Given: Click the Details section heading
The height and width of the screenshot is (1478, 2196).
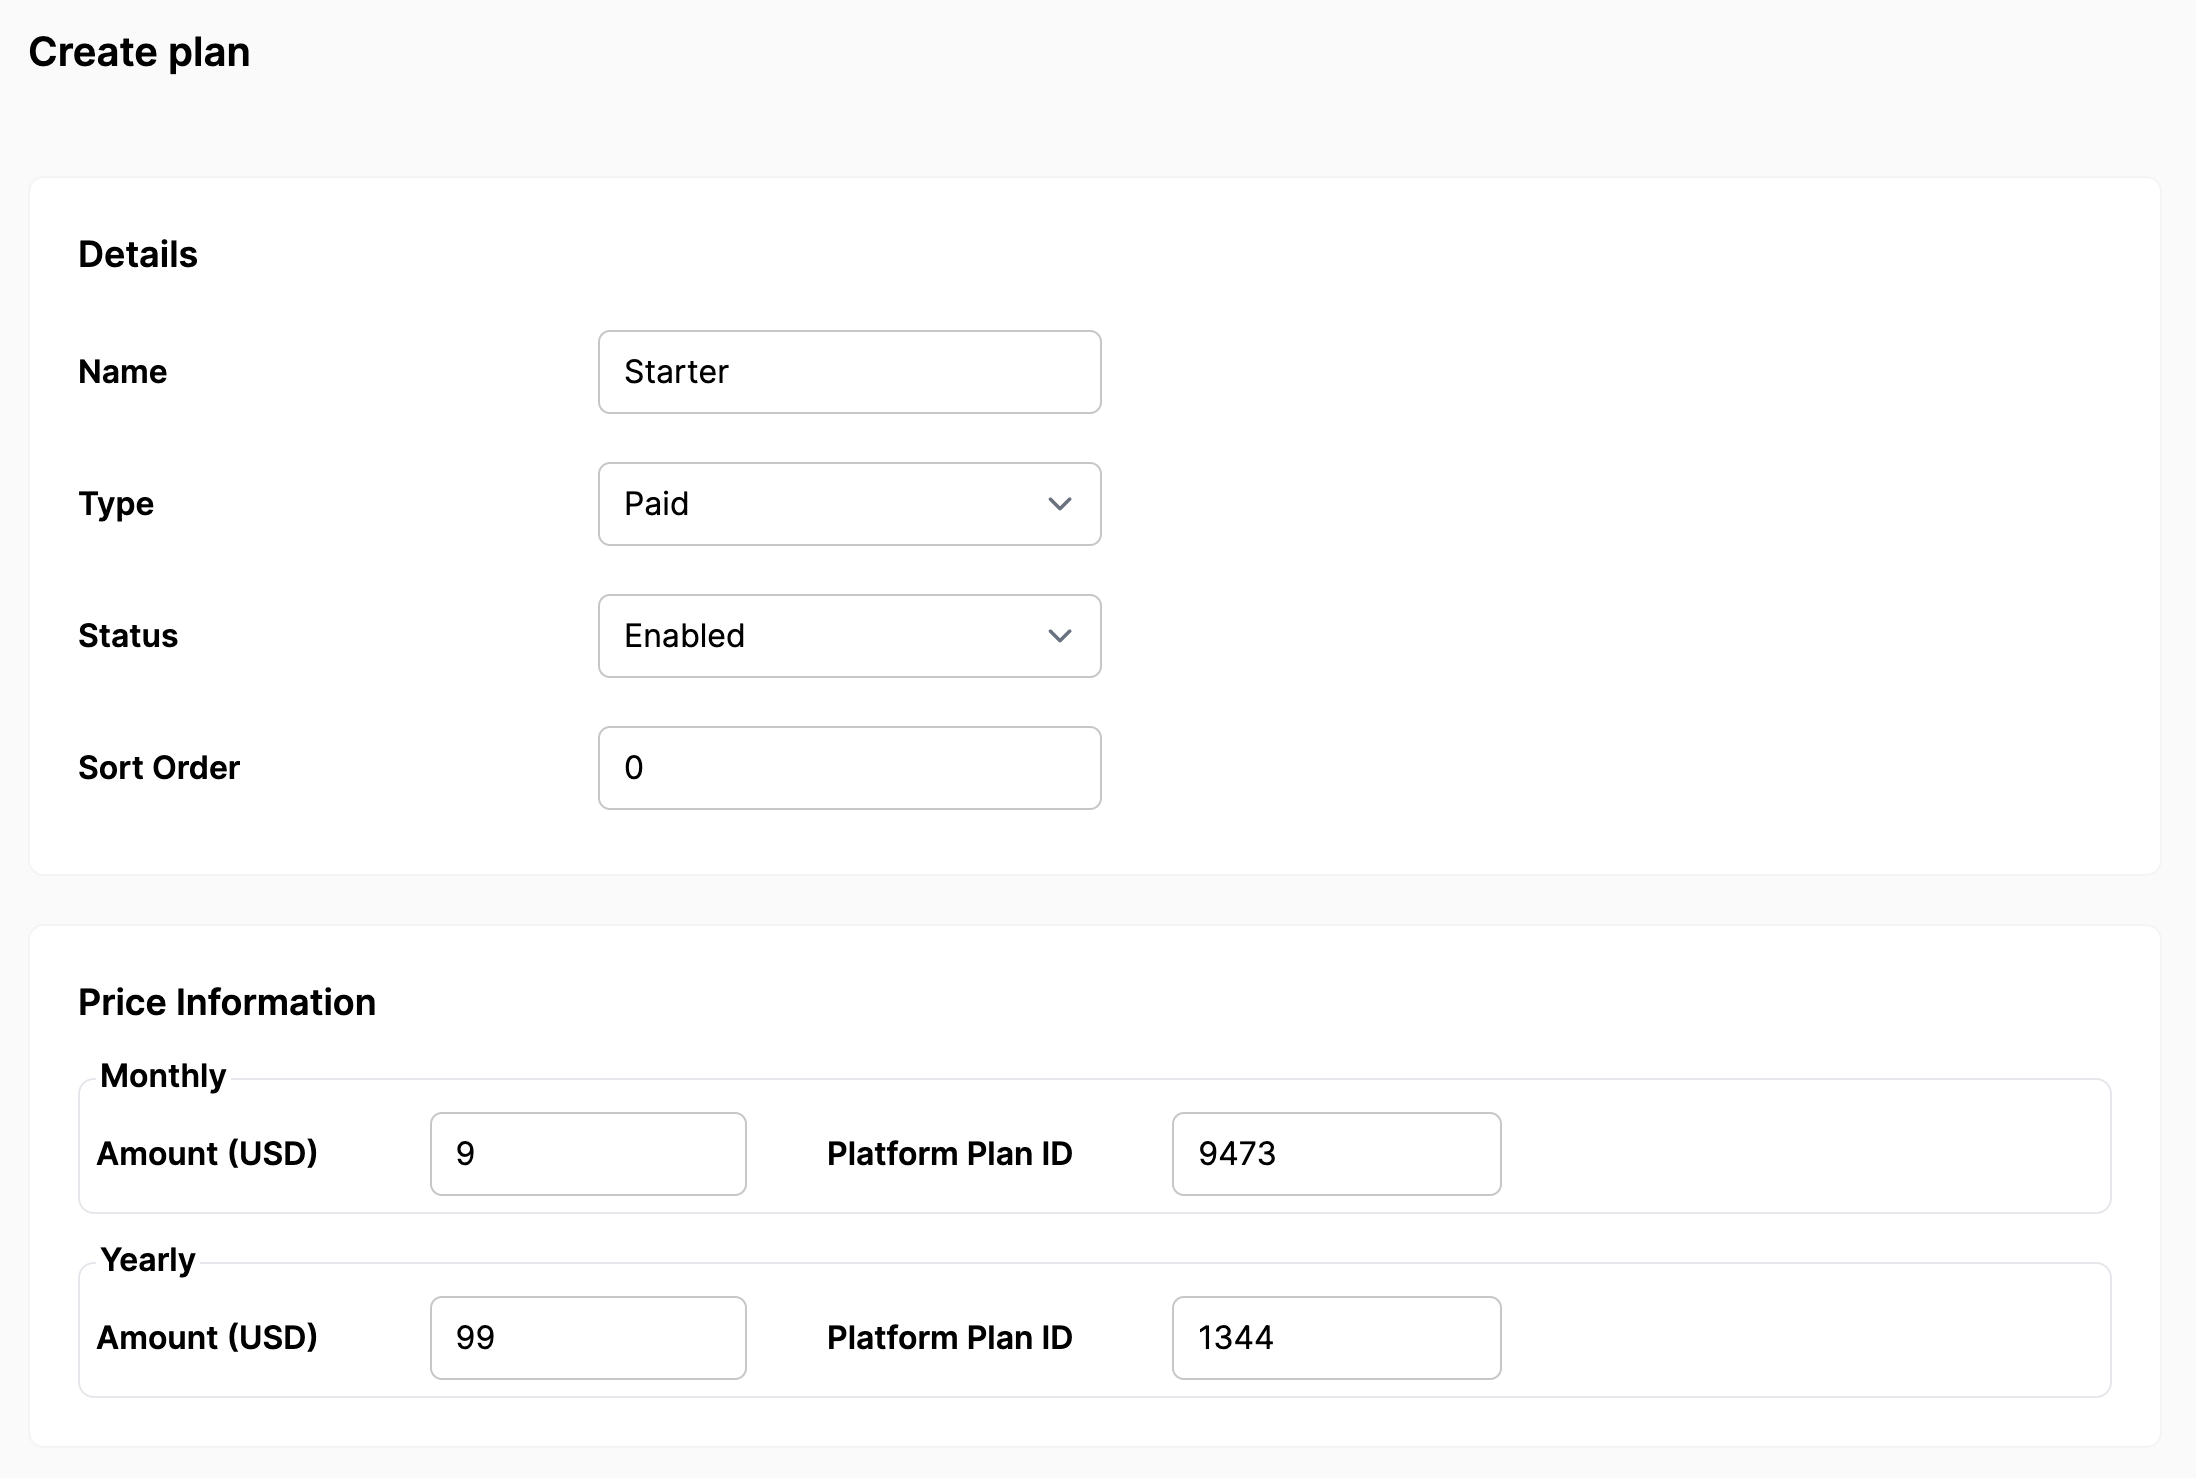Looking at the screenshot, I should (x=137, y=254).
